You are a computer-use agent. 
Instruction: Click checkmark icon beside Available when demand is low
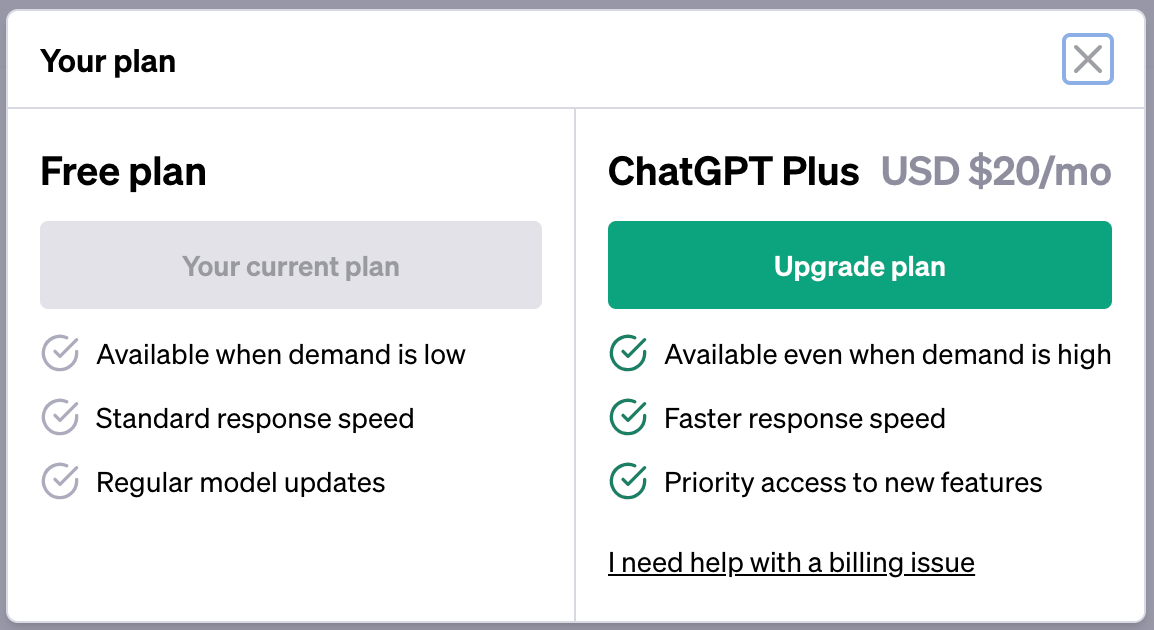[60, 354]
